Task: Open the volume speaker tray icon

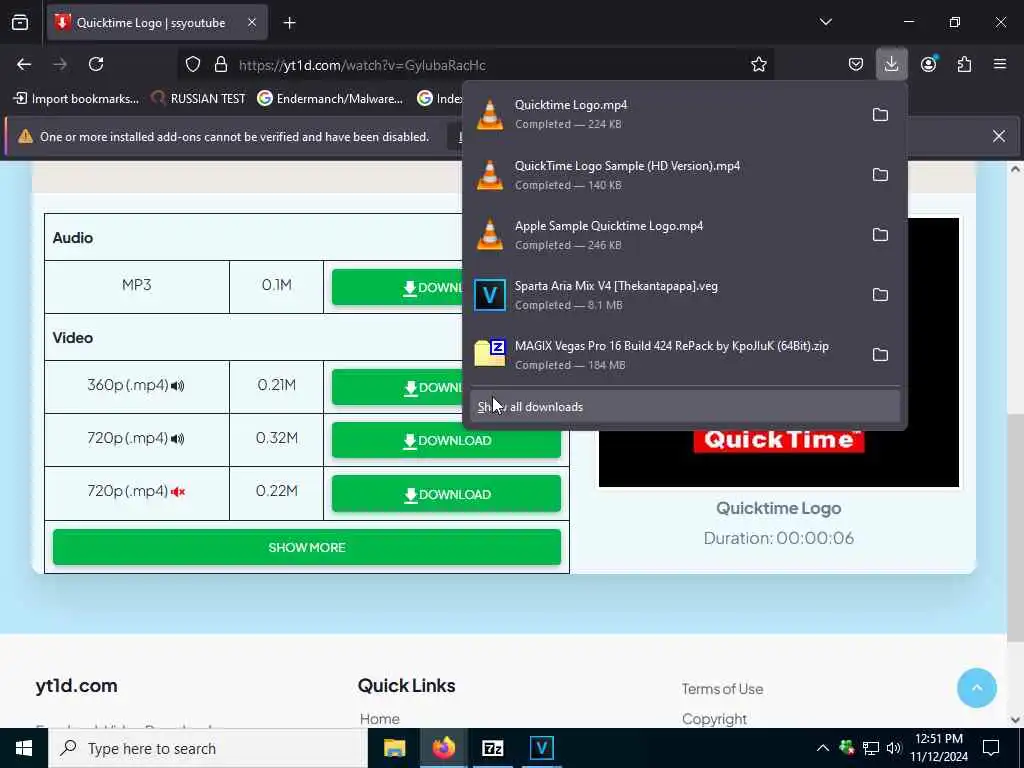Action: click(894, 748)
